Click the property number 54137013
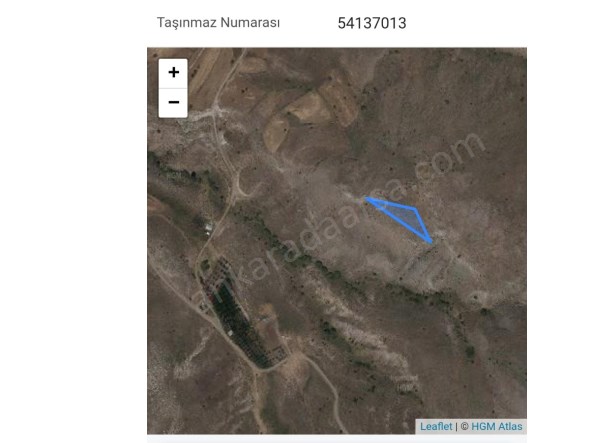The image size is (590, 443). (372, 23)
